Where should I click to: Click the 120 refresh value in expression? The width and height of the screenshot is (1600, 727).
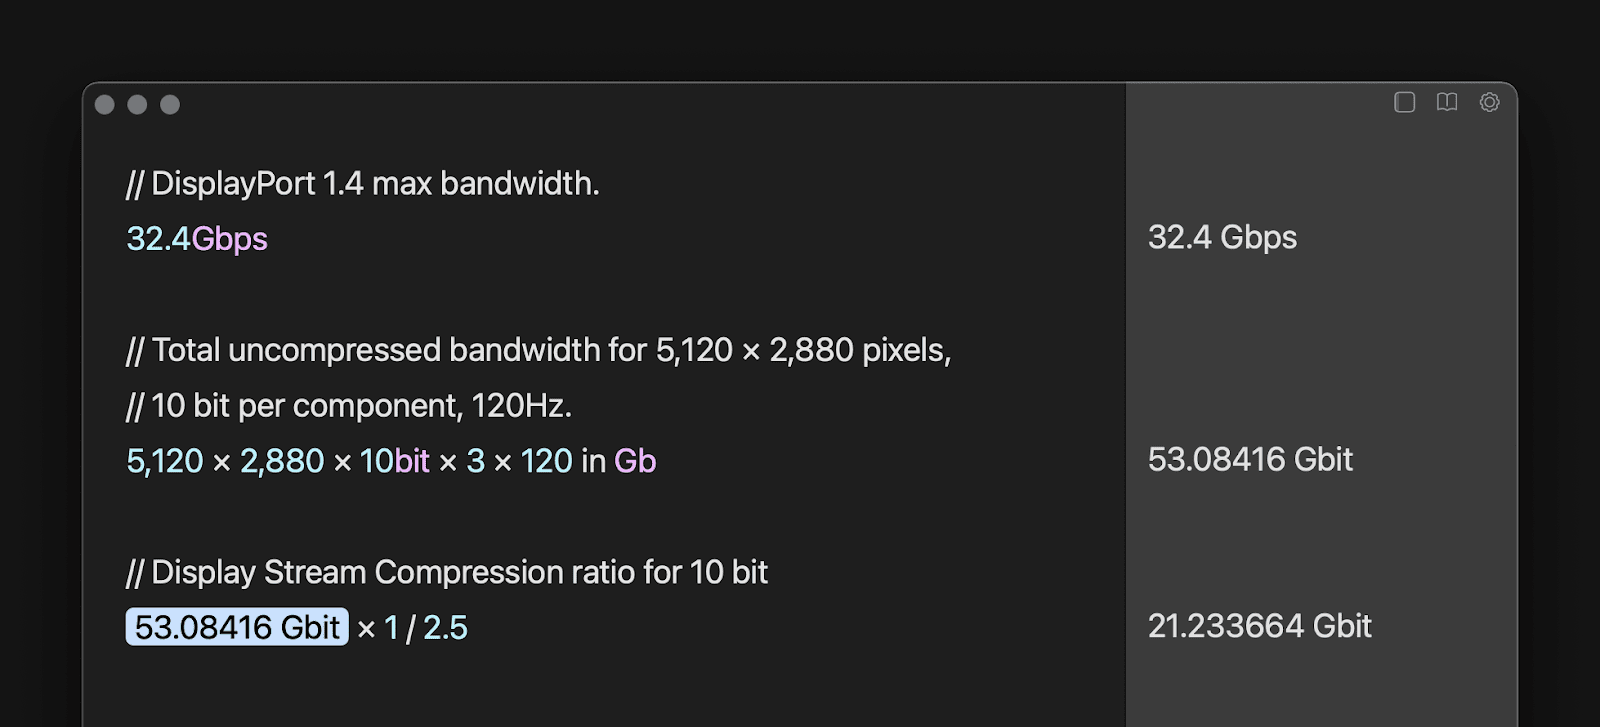point(547,461)
